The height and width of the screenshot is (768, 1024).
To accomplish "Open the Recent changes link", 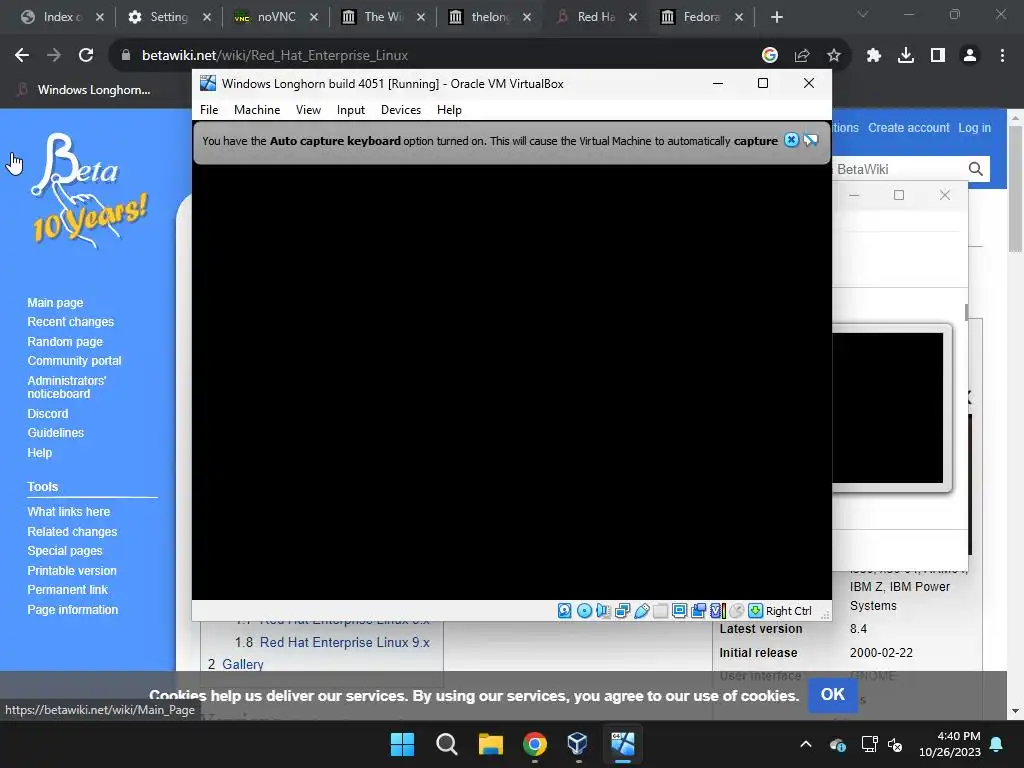I will 71,321.
